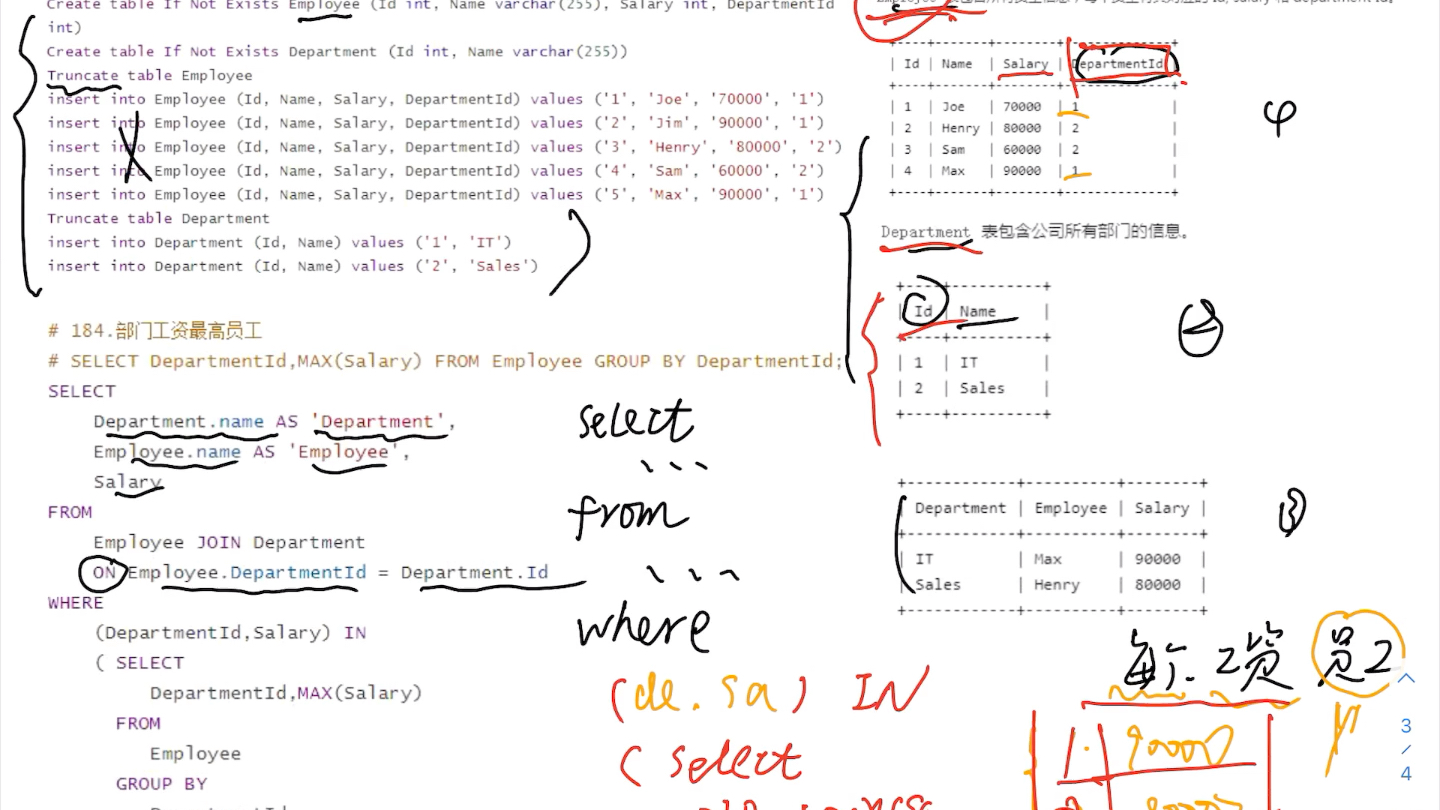1440x810 pixels.
Task: Click the sentence 'Department 表包含公司所有部门的信息。'
Action: coord(1035,232)
